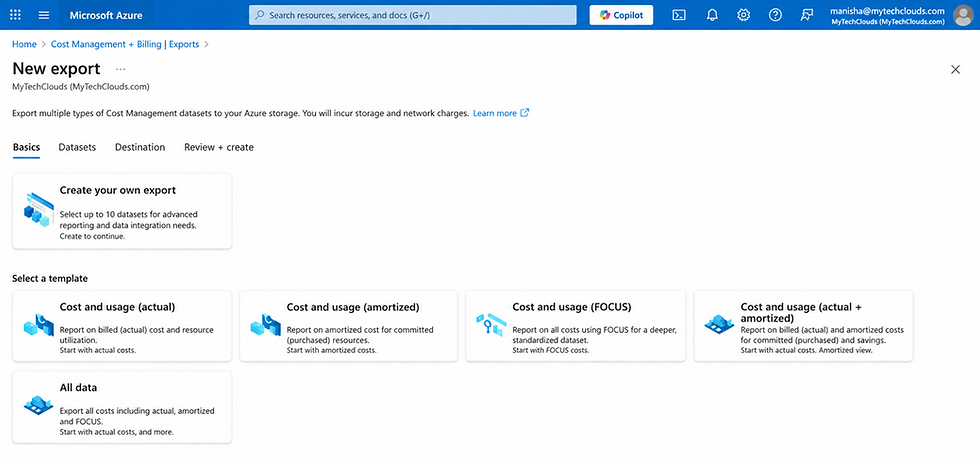Click the external link icon after Learn more
980x462 pixels.
click(525, 113)
